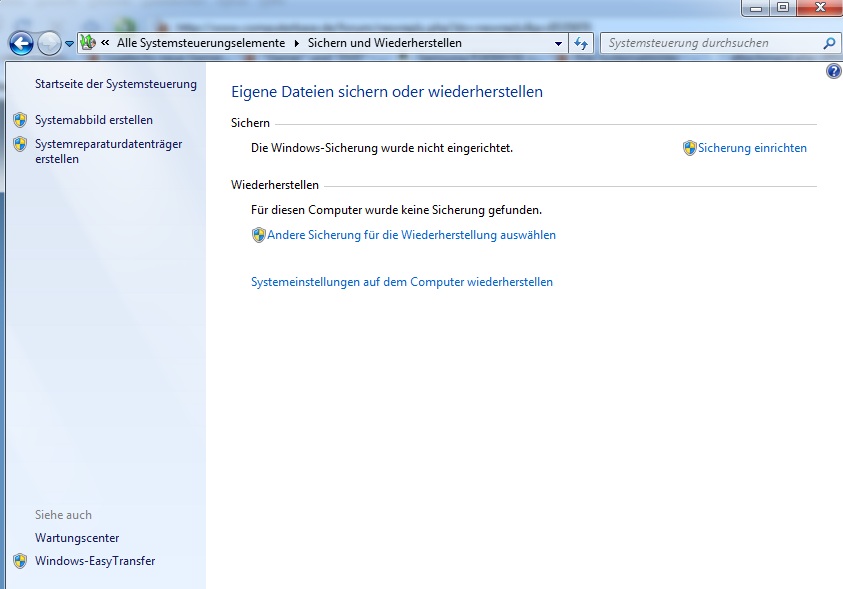Focus the Systemsteuerung durchsuchen search field
The width and height of the screenshot is (843, 589).
(x=711, y=43)
